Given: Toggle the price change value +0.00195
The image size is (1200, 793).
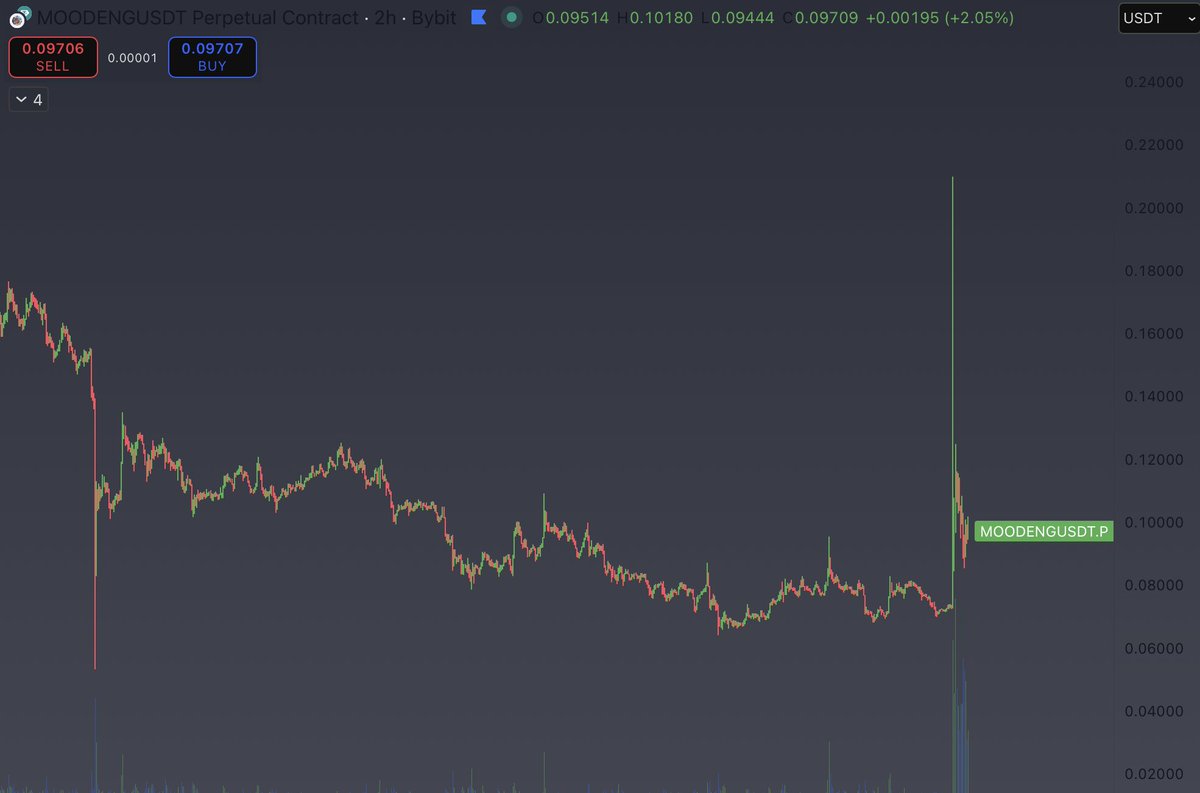Looking at the screenshot, I should pyautogui.click(x=902, y=17).
